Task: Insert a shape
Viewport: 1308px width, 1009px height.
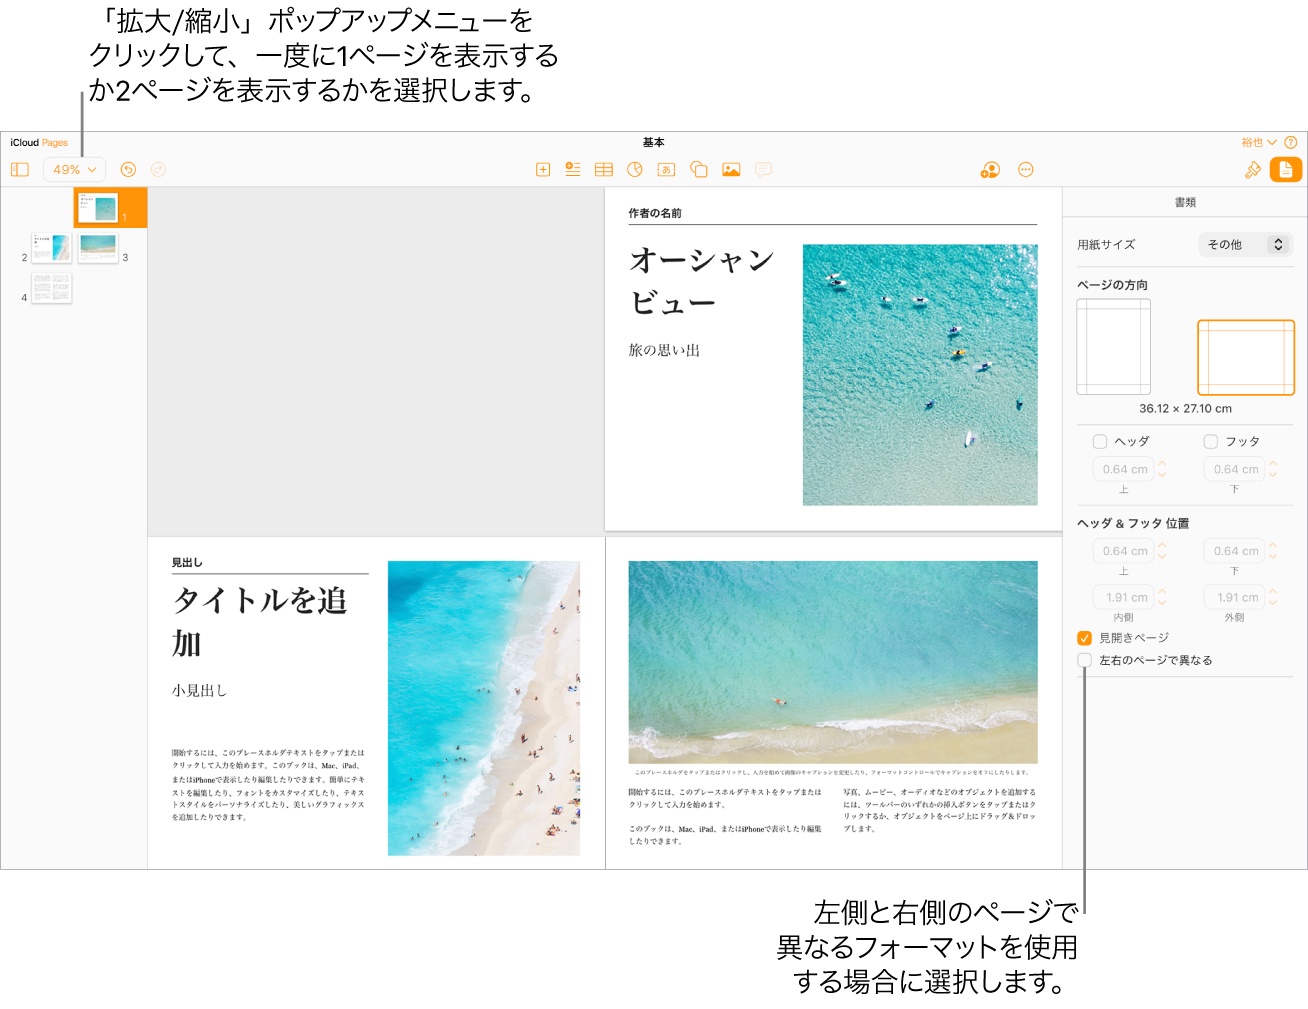Action: coord(698,169)
